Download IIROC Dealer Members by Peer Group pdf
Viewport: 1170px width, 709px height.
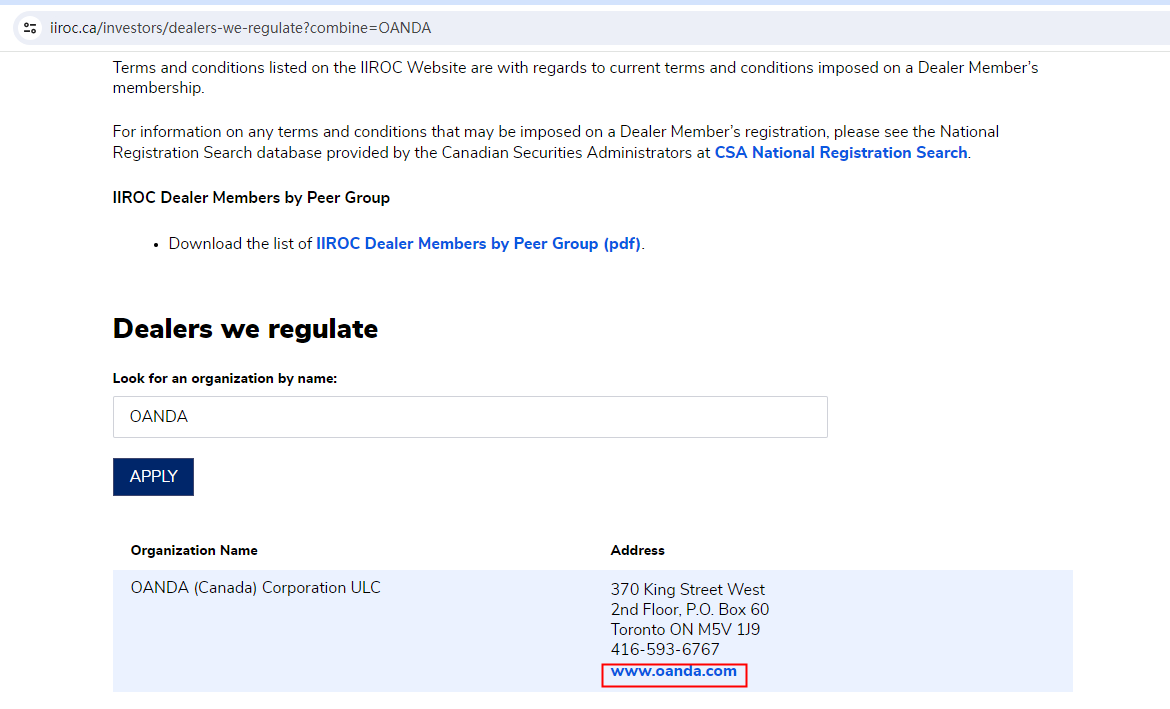coord(478,243)
